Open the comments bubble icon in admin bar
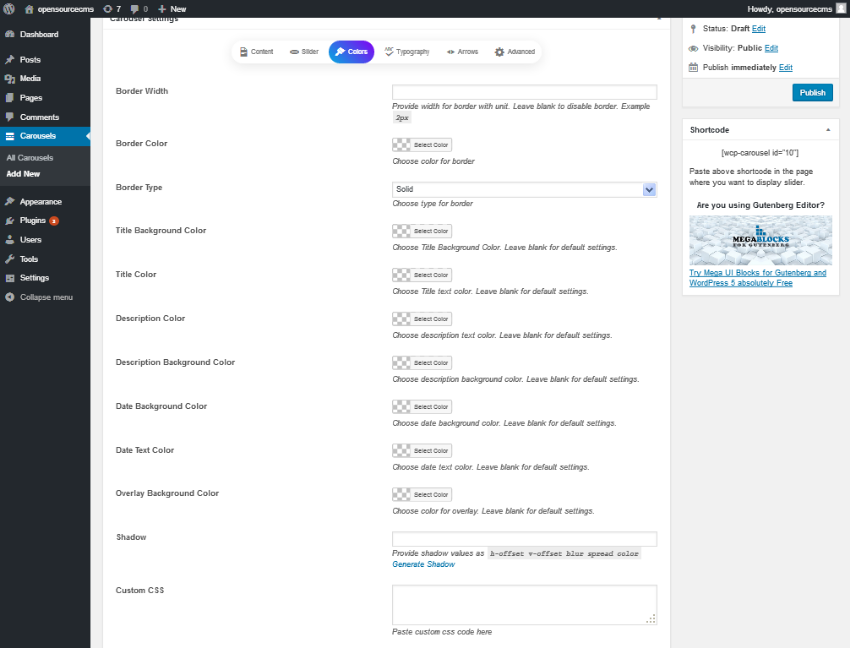The image size is (850, 648). click(135, 9)
